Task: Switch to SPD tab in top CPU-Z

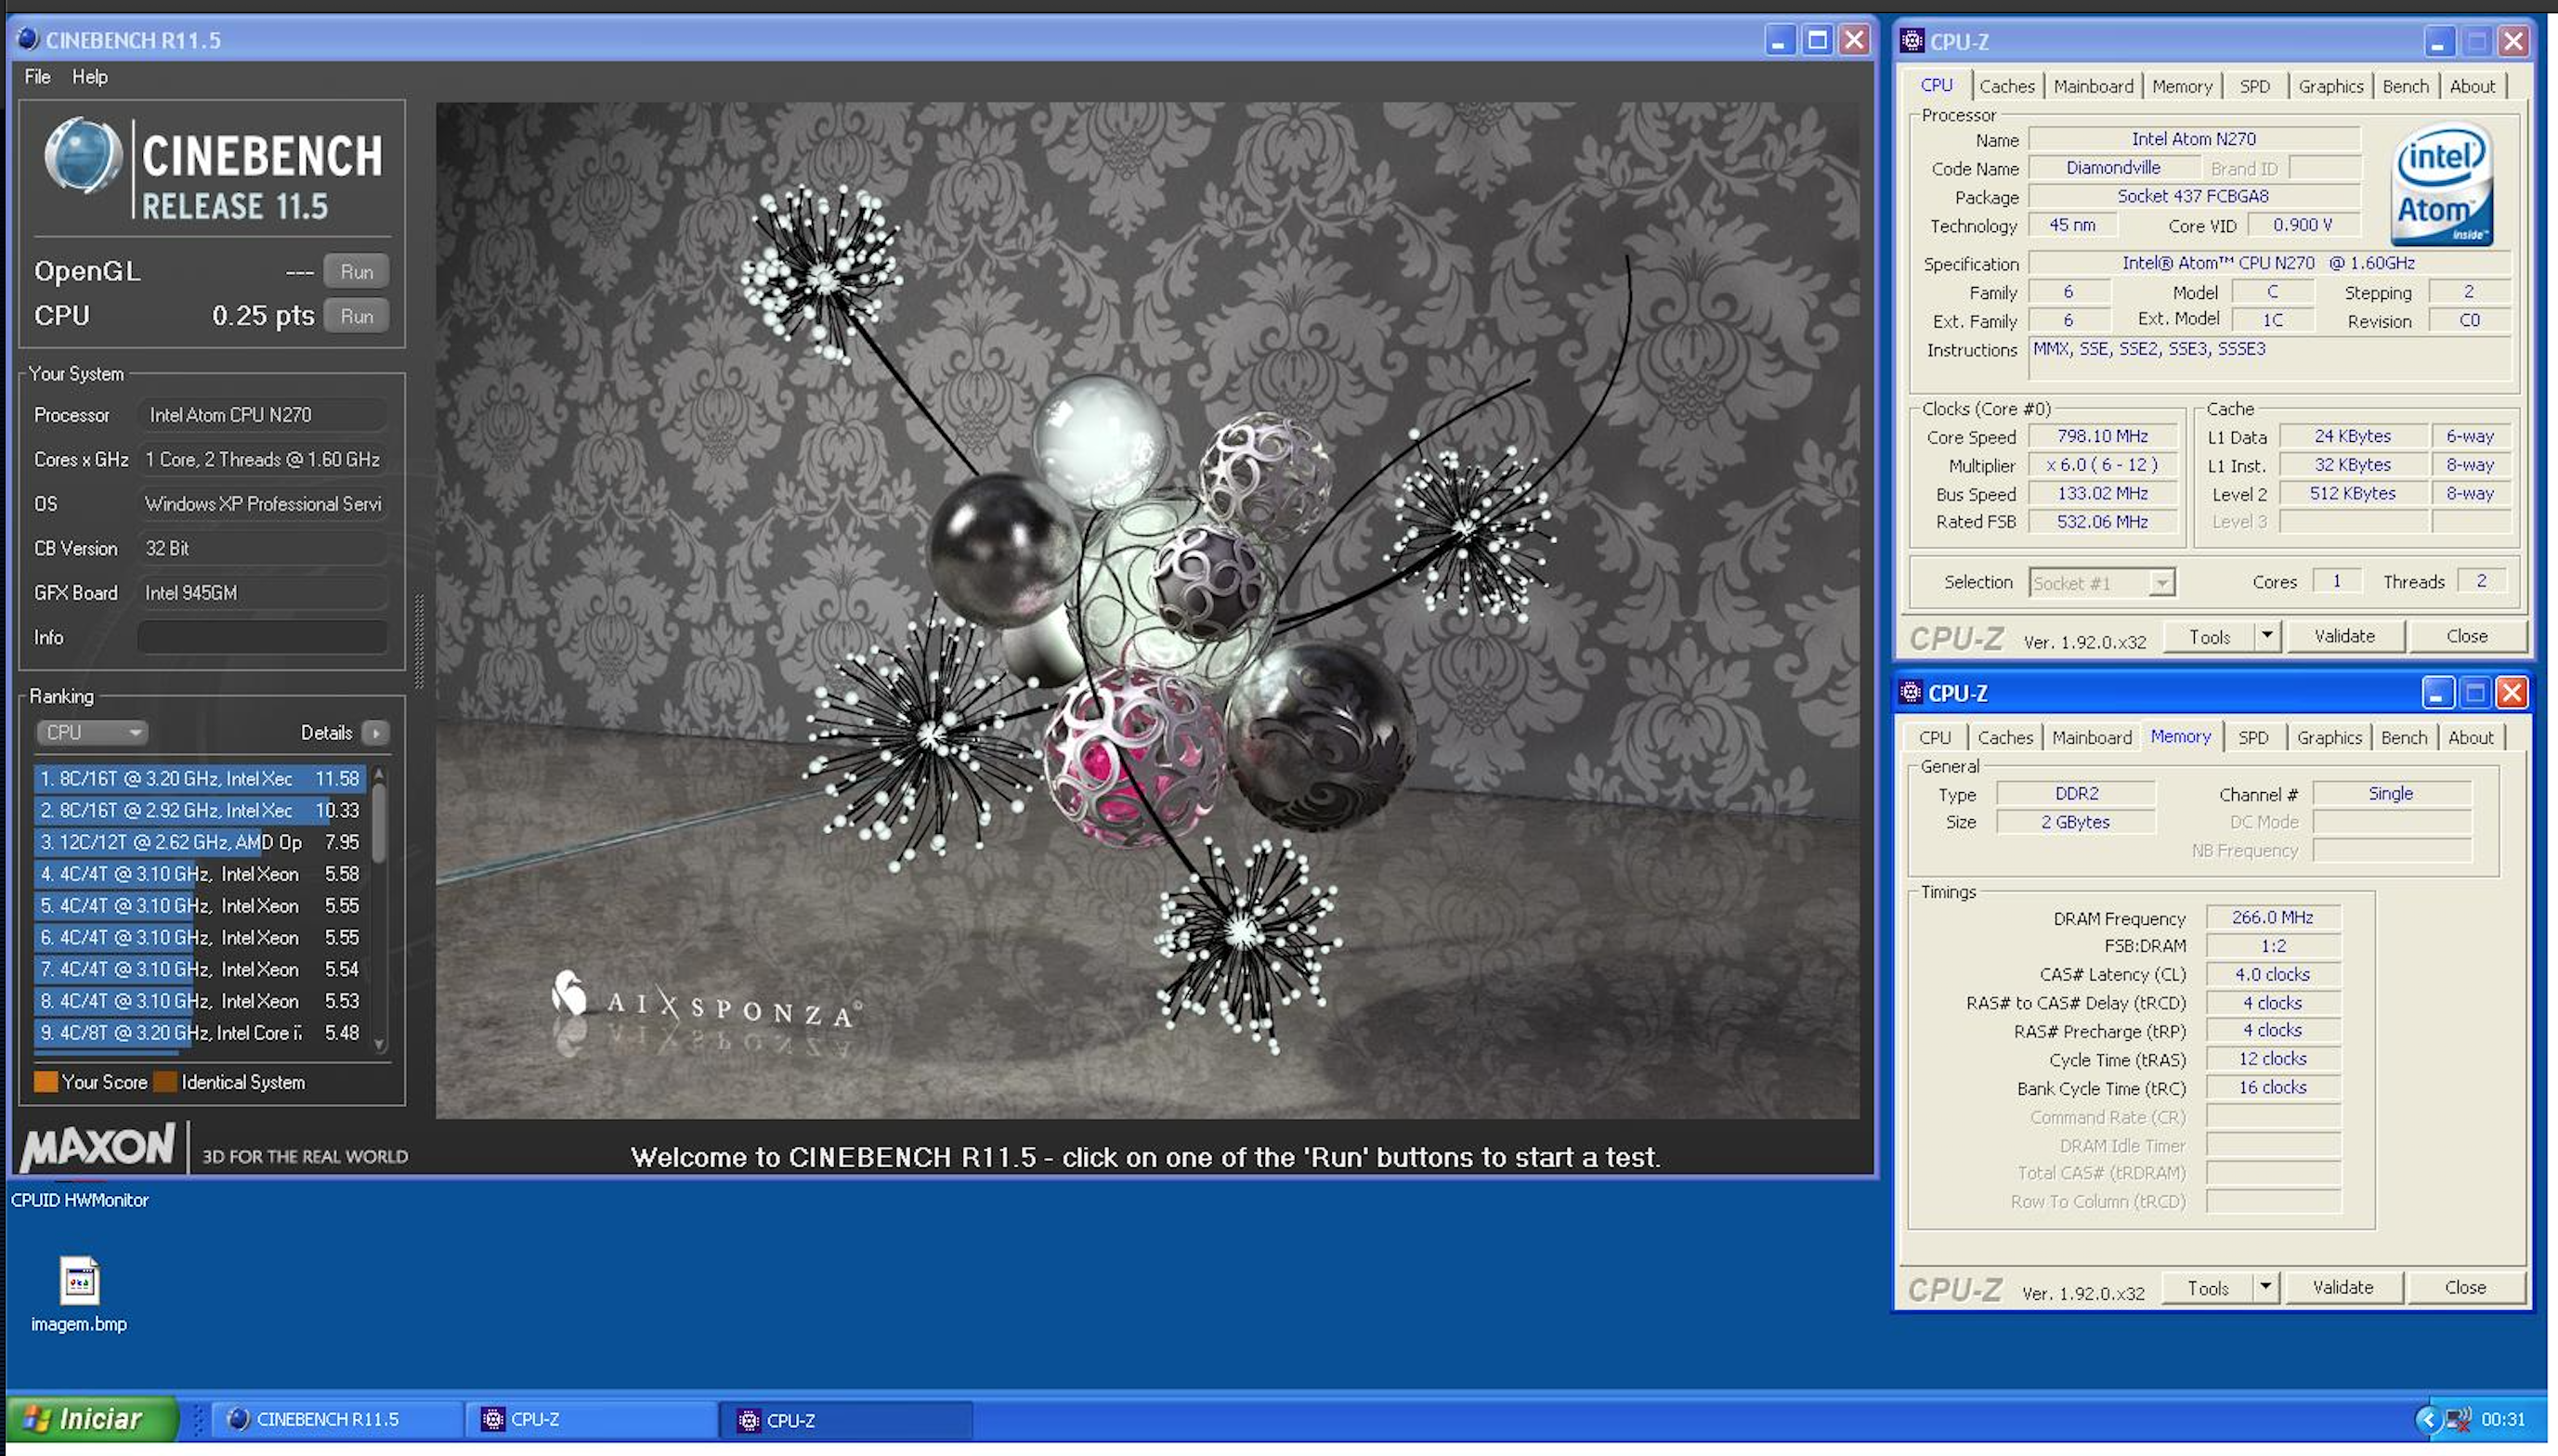Action: 2254,86
